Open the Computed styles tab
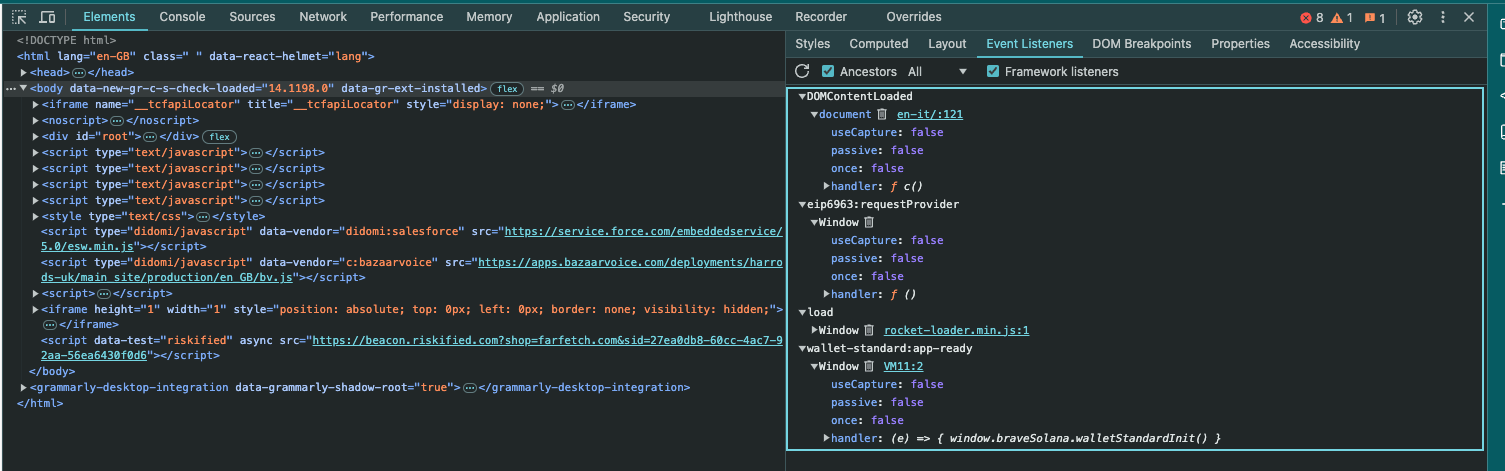Screen dimensions: 1505x471 point(878,44)
